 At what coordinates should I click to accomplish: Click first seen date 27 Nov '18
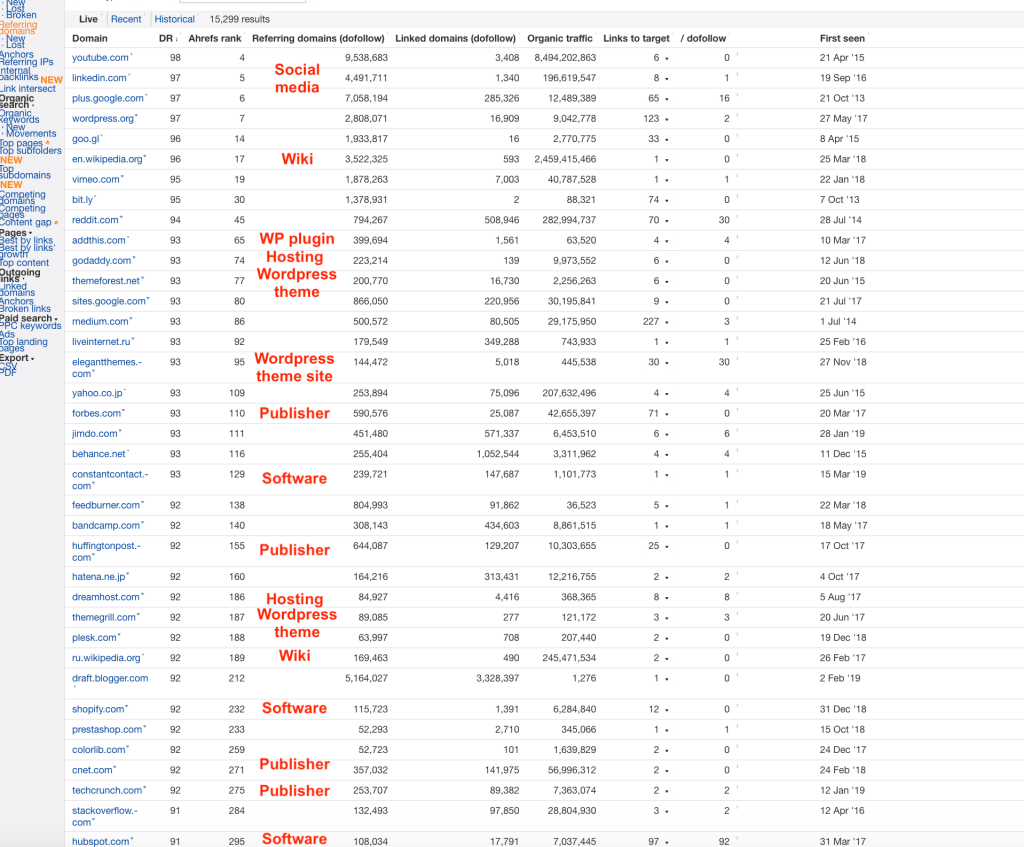click(842, 362)
